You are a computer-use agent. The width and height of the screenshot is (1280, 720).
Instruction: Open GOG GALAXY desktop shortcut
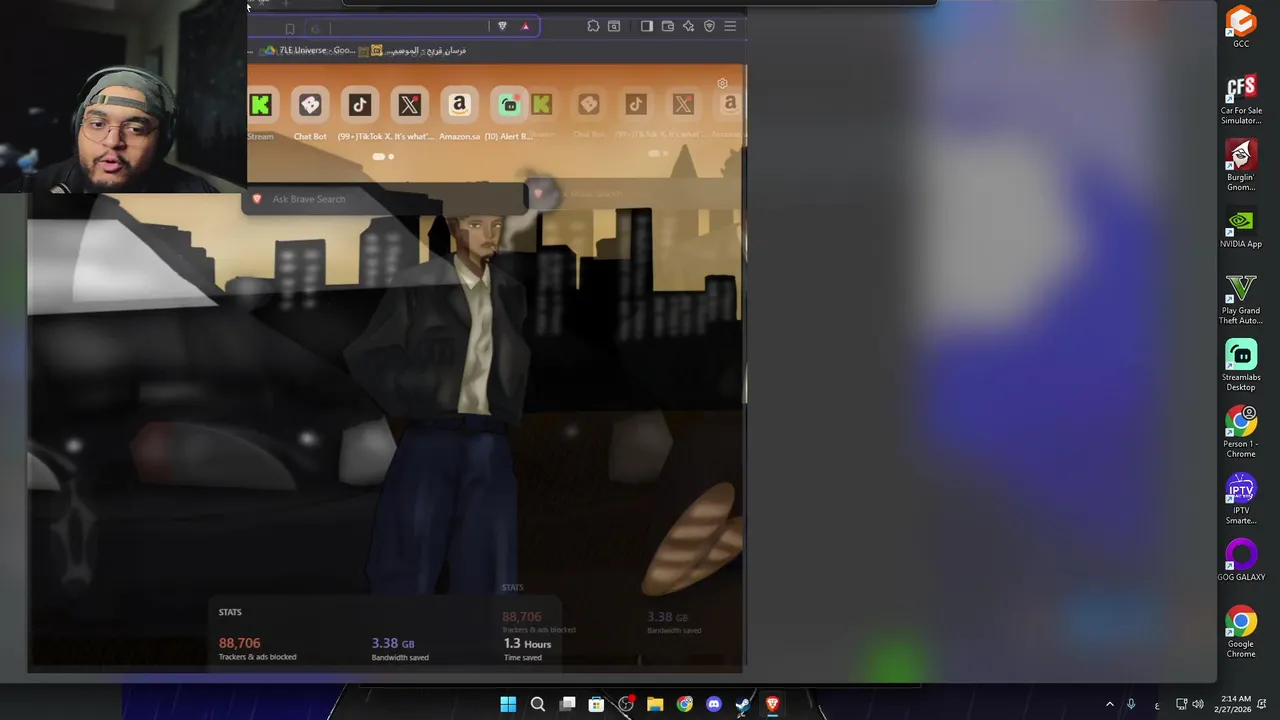[1241, 561]
